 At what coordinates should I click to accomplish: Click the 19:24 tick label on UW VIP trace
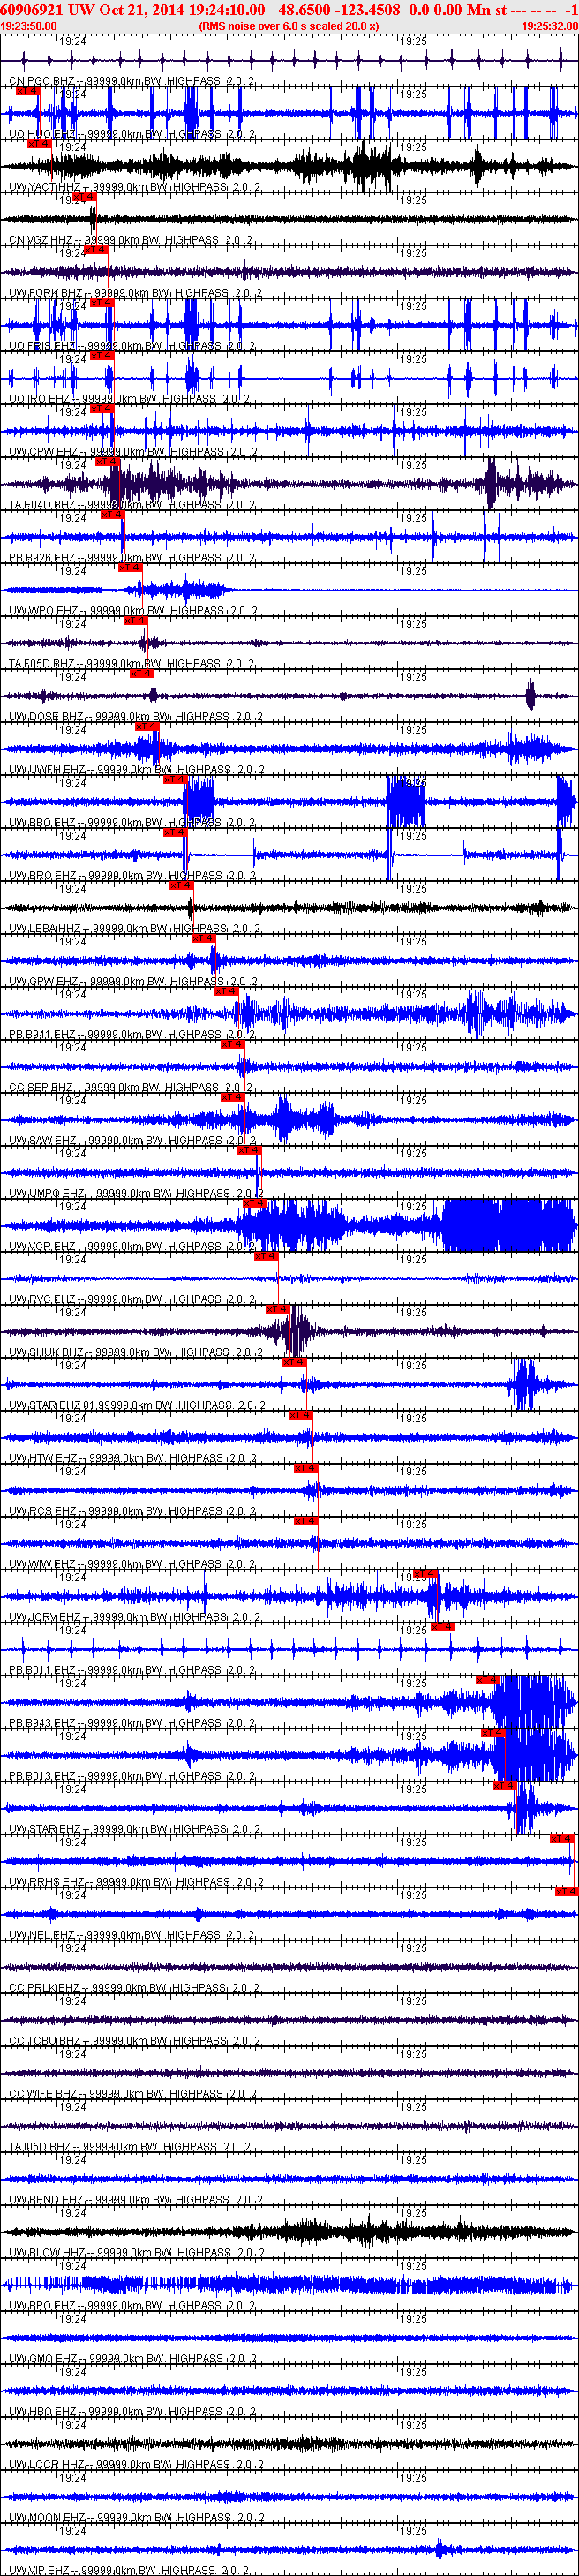(72, 2532)
